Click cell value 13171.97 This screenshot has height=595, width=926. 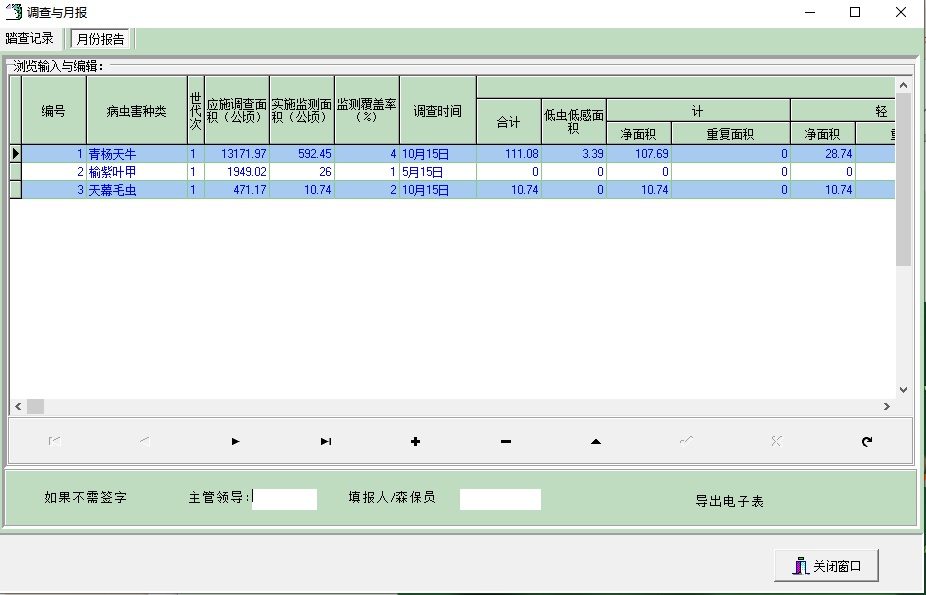[236, 153]
